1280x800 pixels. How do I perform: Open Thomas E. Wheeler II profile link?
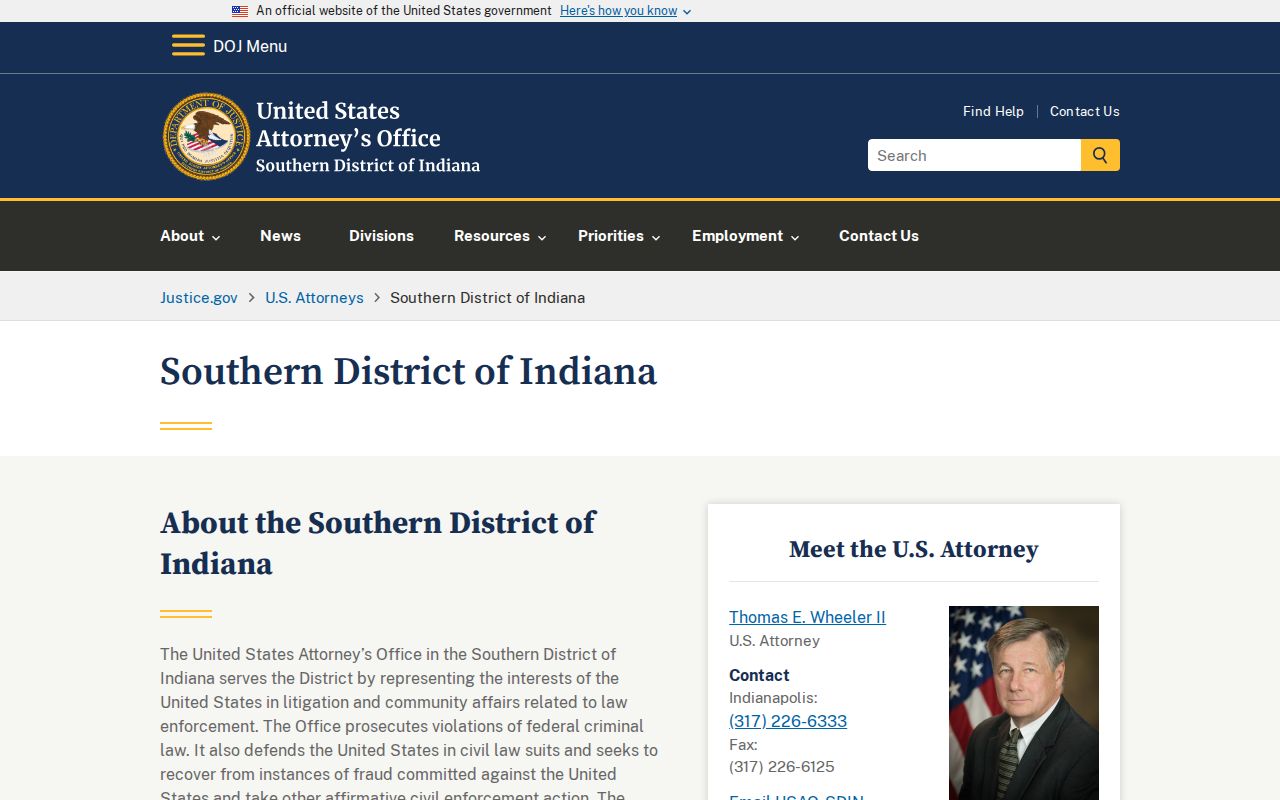[x=807, y=617]
